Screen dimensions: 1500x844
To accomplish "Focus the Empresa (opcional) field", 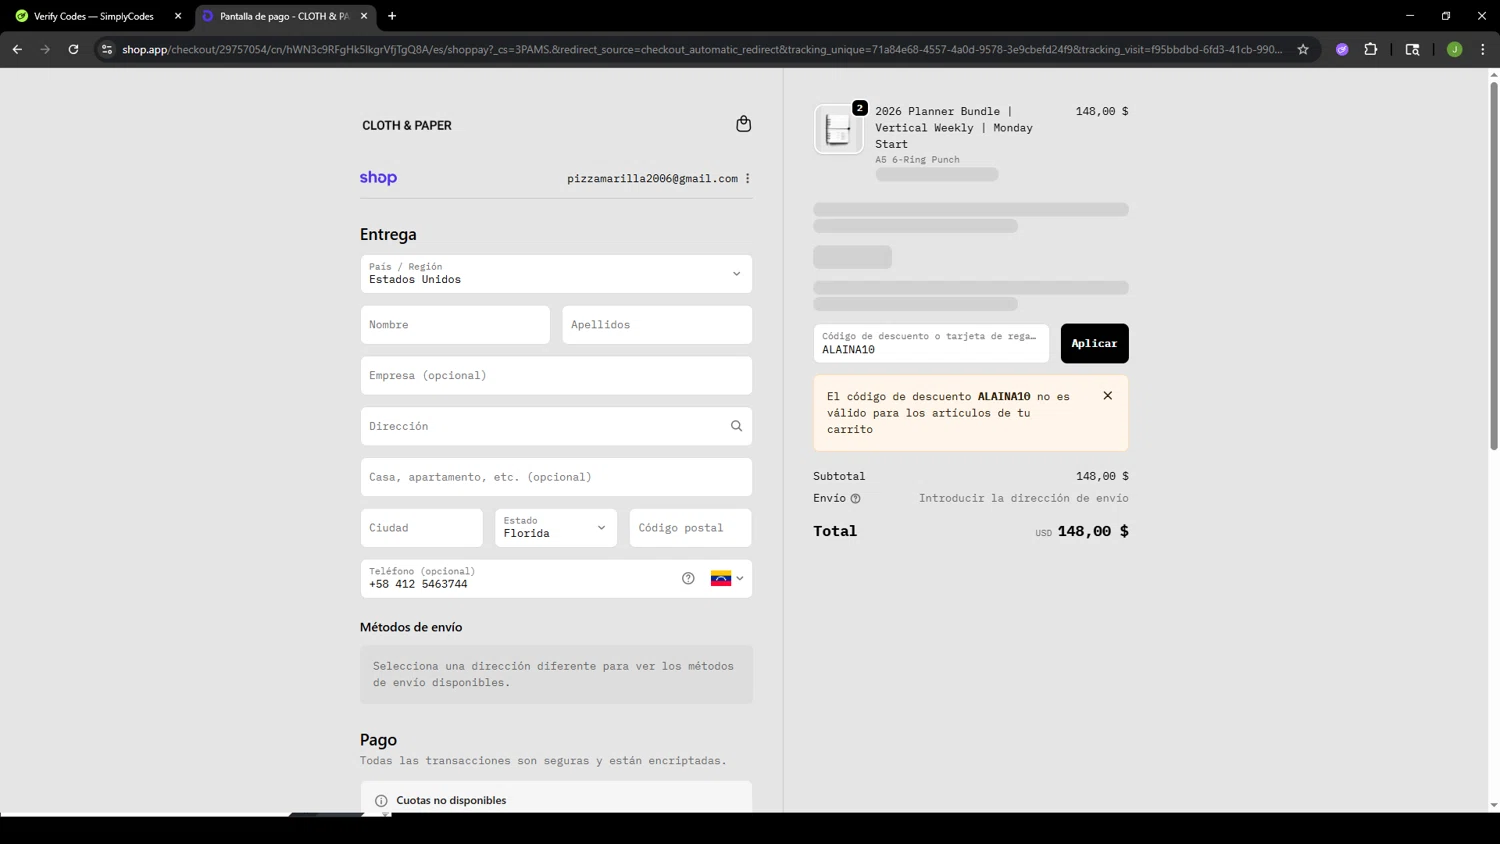I will click(556, 376).
